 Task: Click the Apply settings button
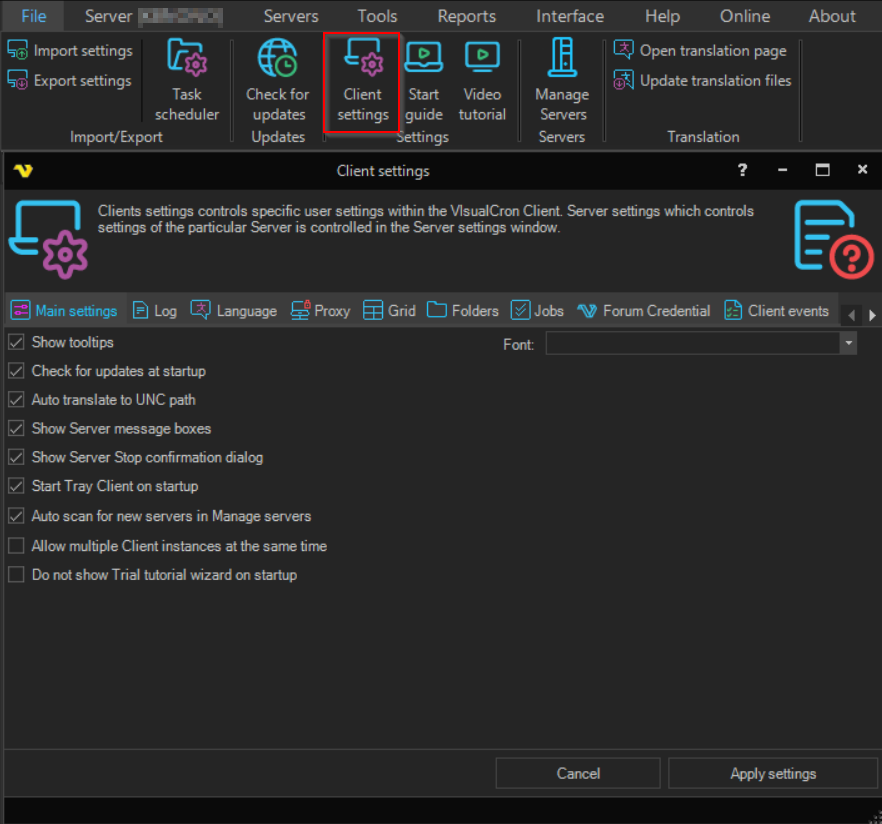773,773
